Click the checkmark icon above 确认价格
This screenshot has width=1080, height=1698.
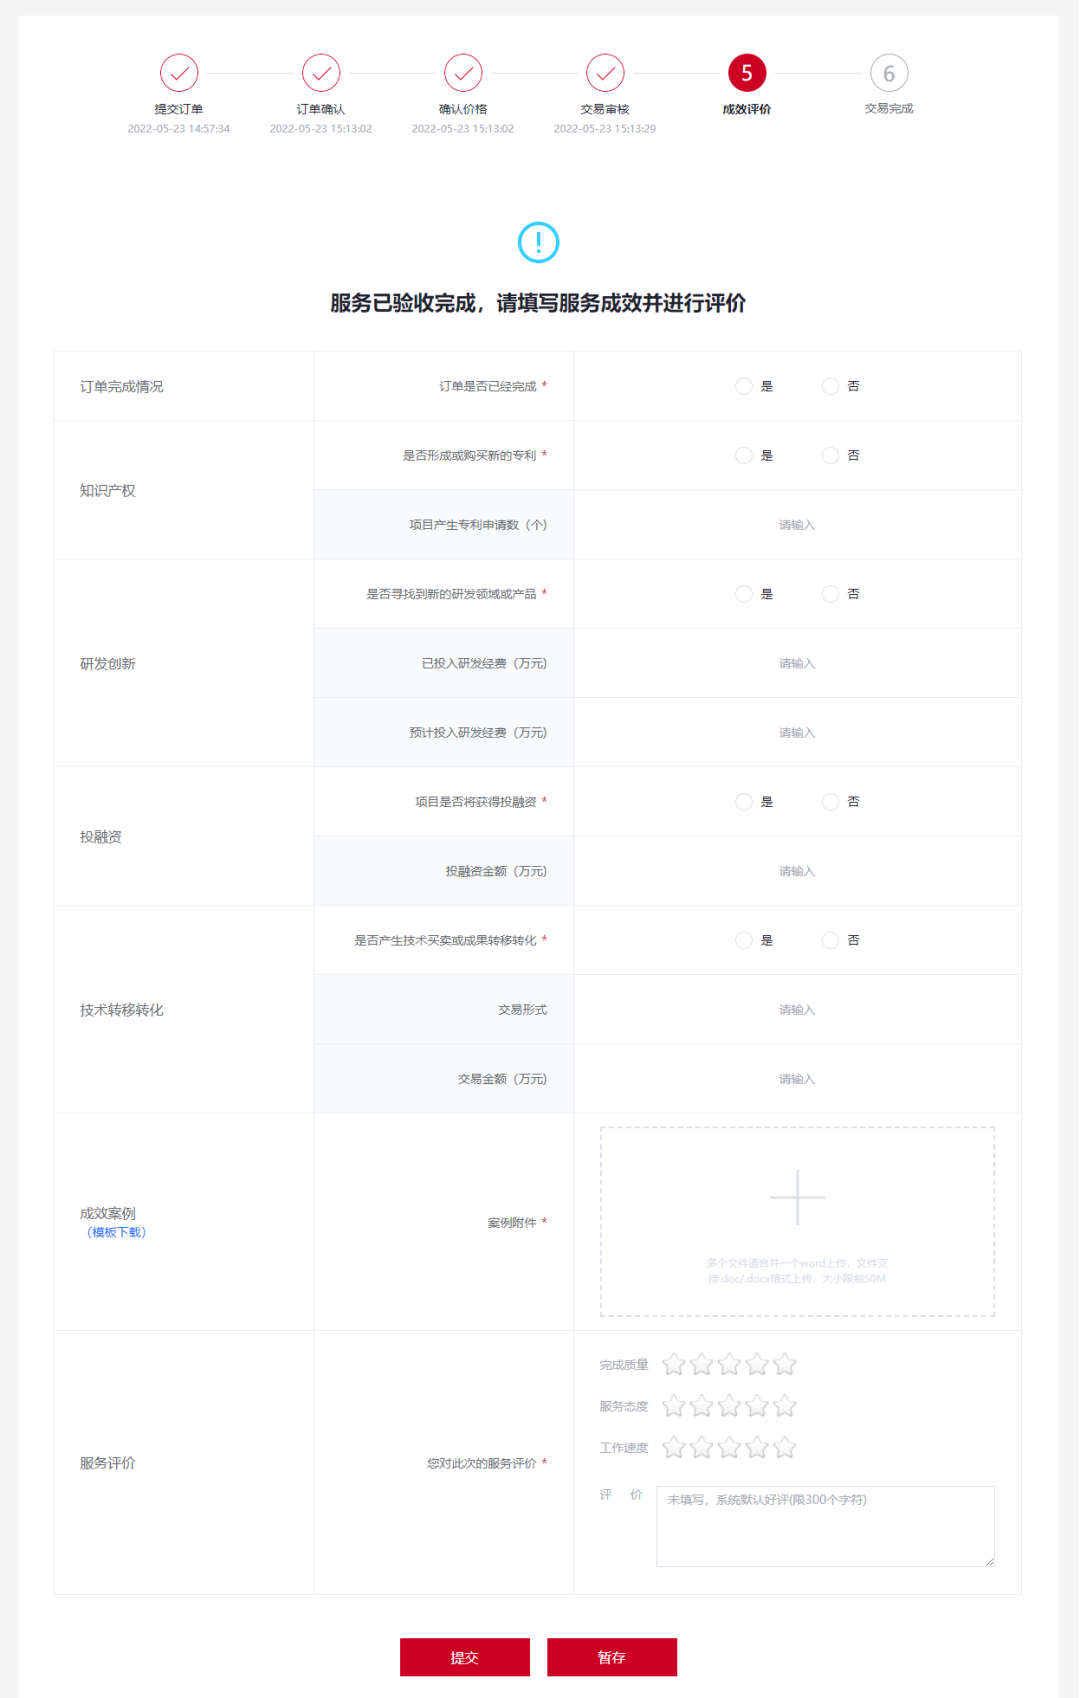tap(462, 72)
